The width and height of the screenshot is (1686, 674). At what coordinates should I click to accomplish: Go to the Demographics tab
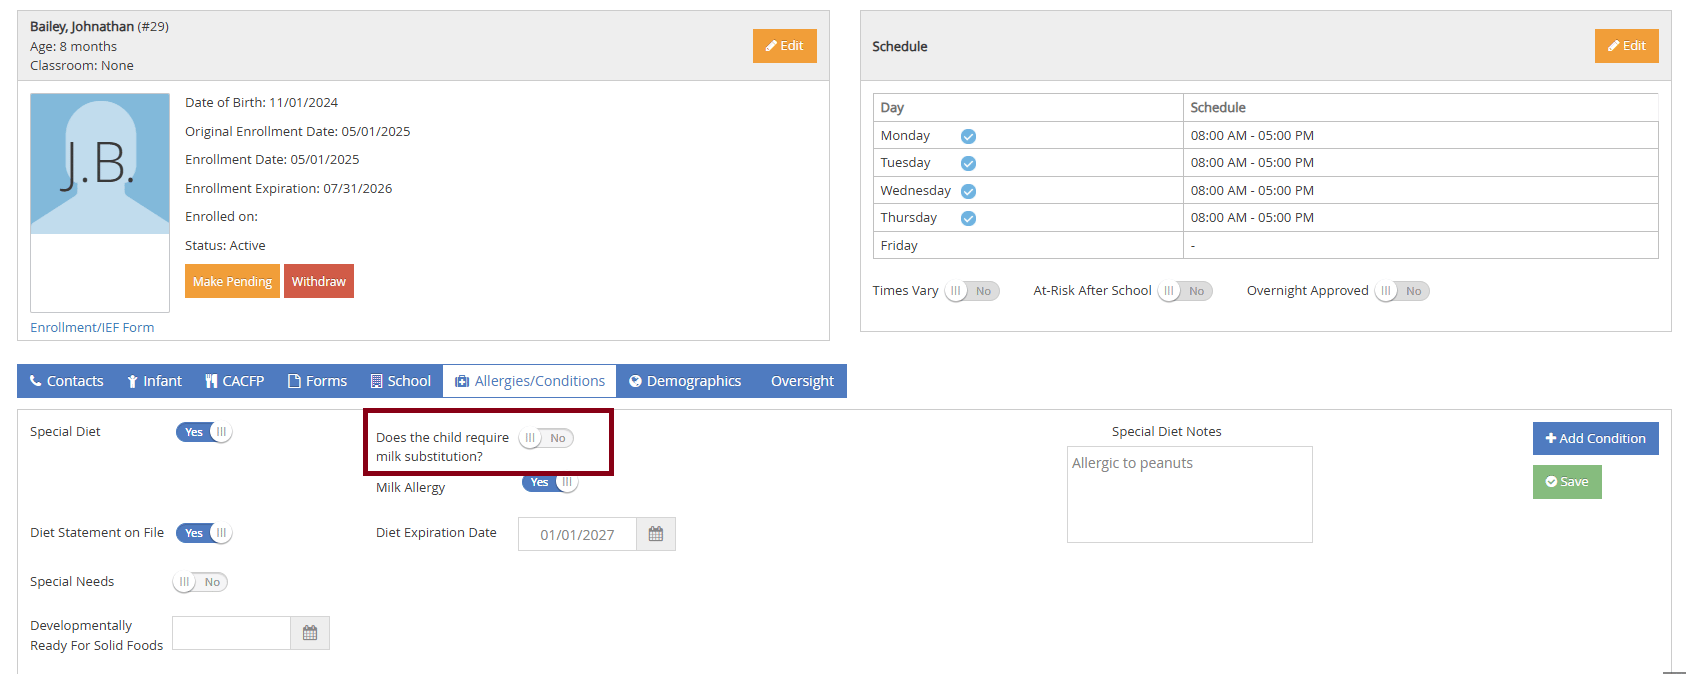pos(685,381)
